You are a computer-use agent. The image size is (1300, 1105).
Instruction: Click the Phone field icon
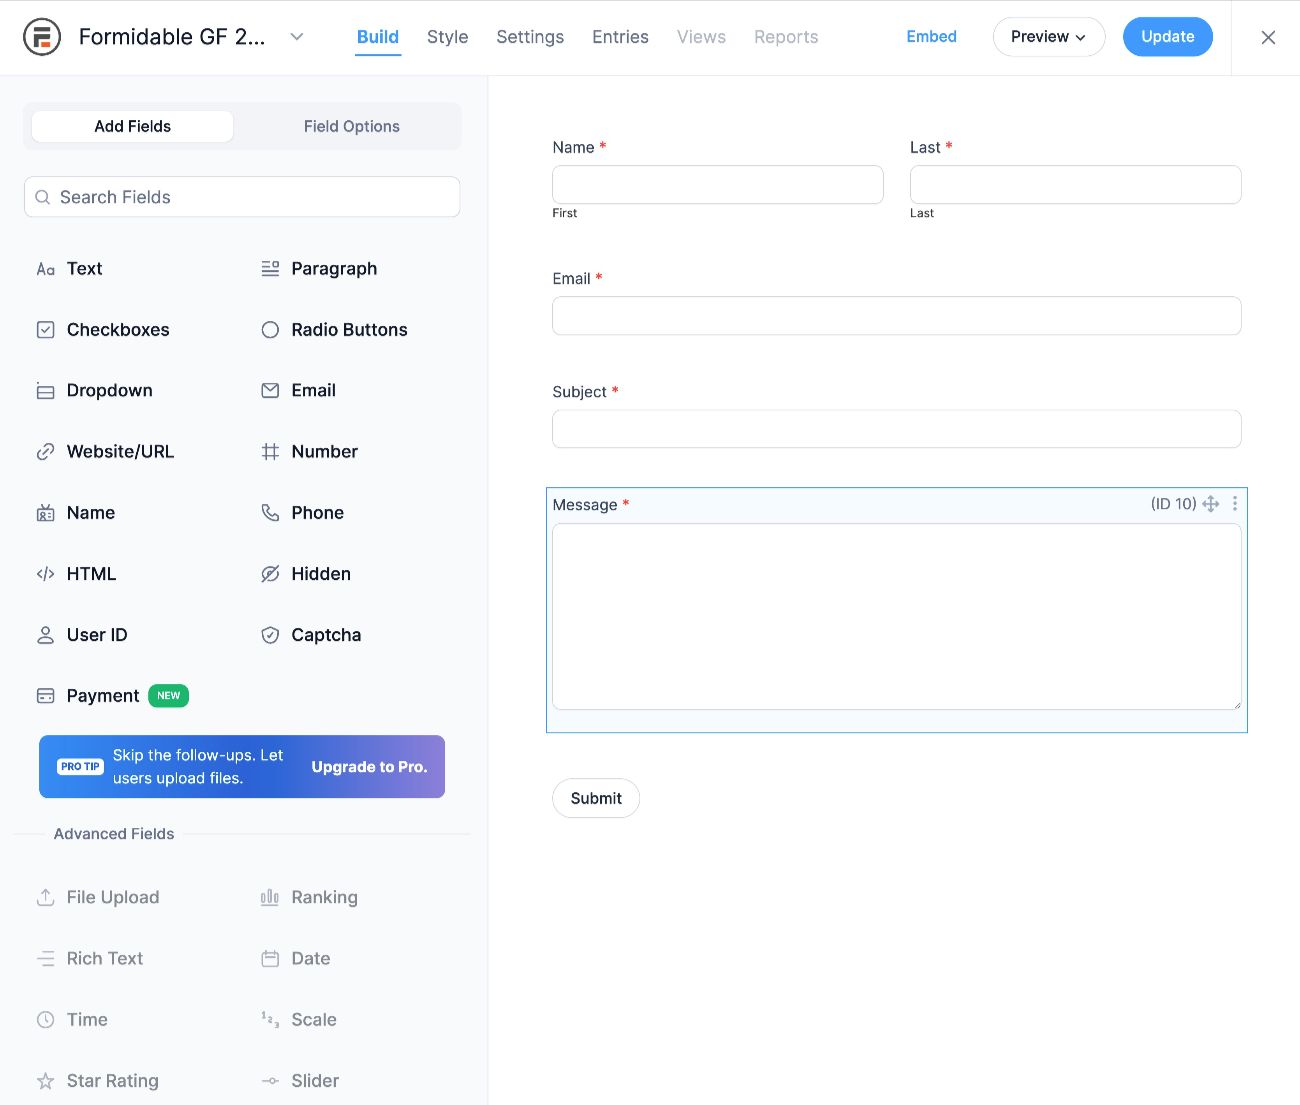(x=270, y=512)
